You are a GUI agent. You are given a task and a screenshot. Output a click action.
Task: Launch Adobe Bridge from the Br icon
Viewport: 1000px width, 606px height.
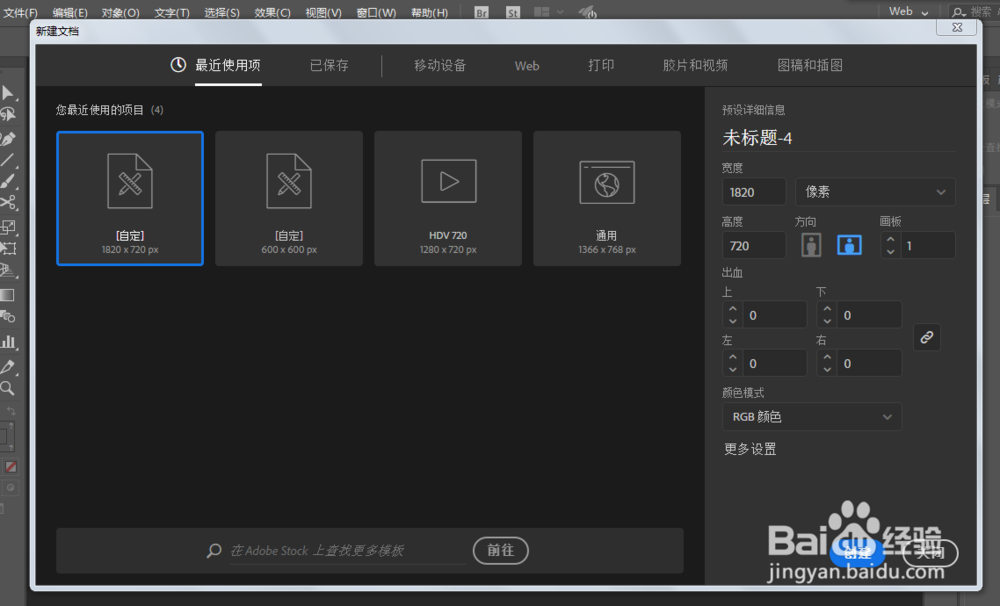point(480,12)
